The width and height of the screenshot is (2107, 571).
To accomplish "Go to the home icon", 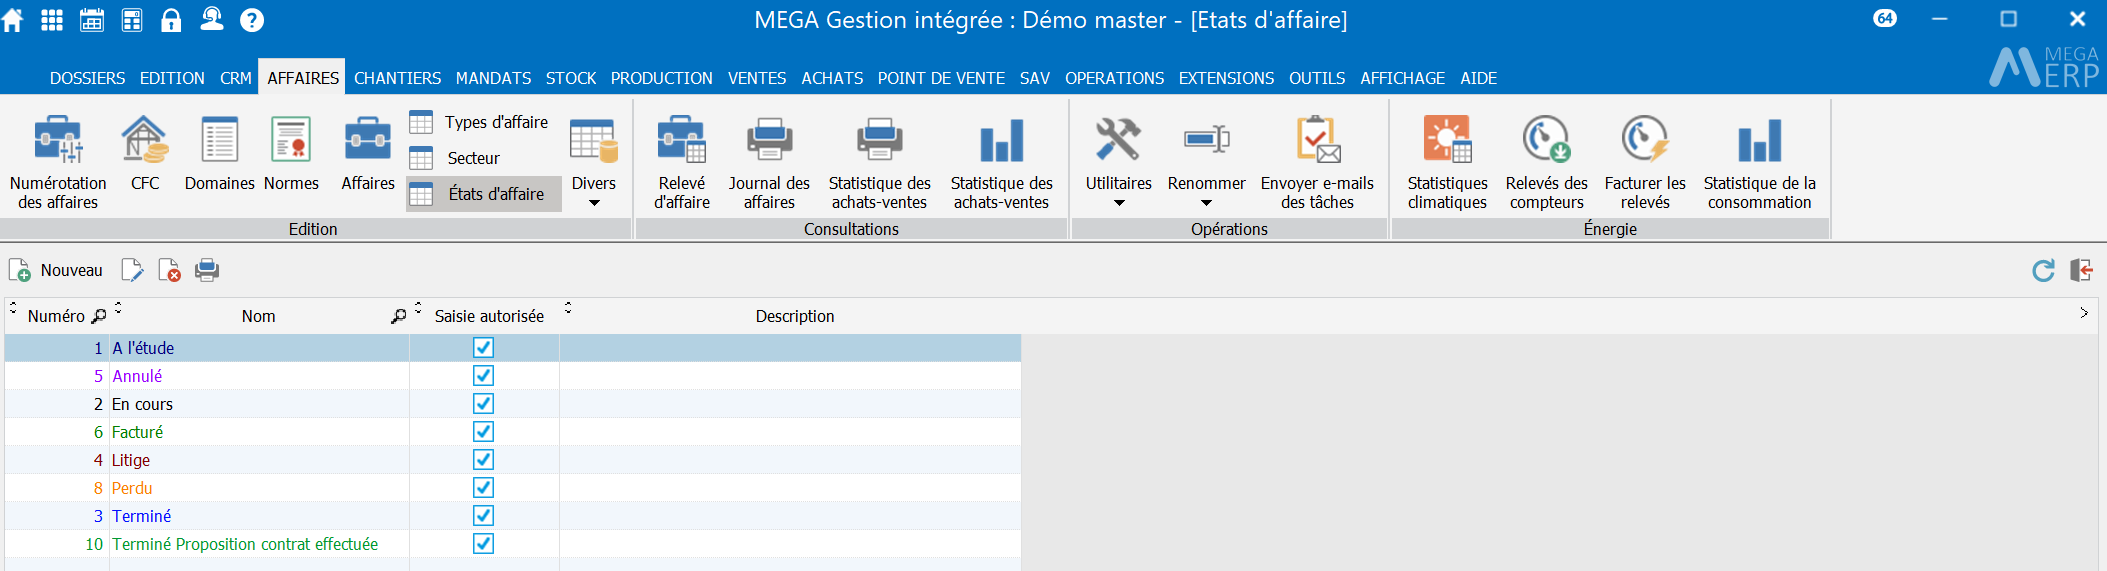I will 13,20.
